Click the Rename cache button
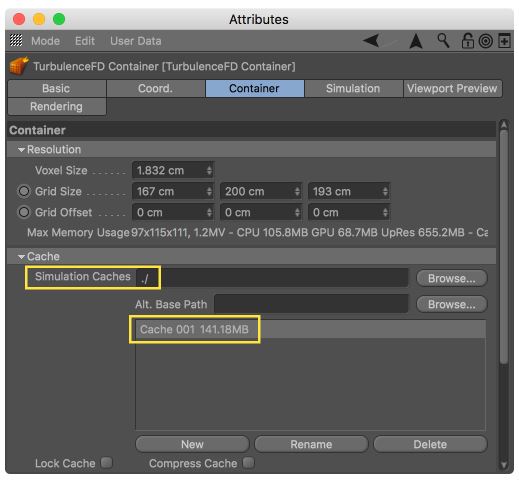Viewport: 519px width, 480px height. pyautogui.click(x=311, y=444)
